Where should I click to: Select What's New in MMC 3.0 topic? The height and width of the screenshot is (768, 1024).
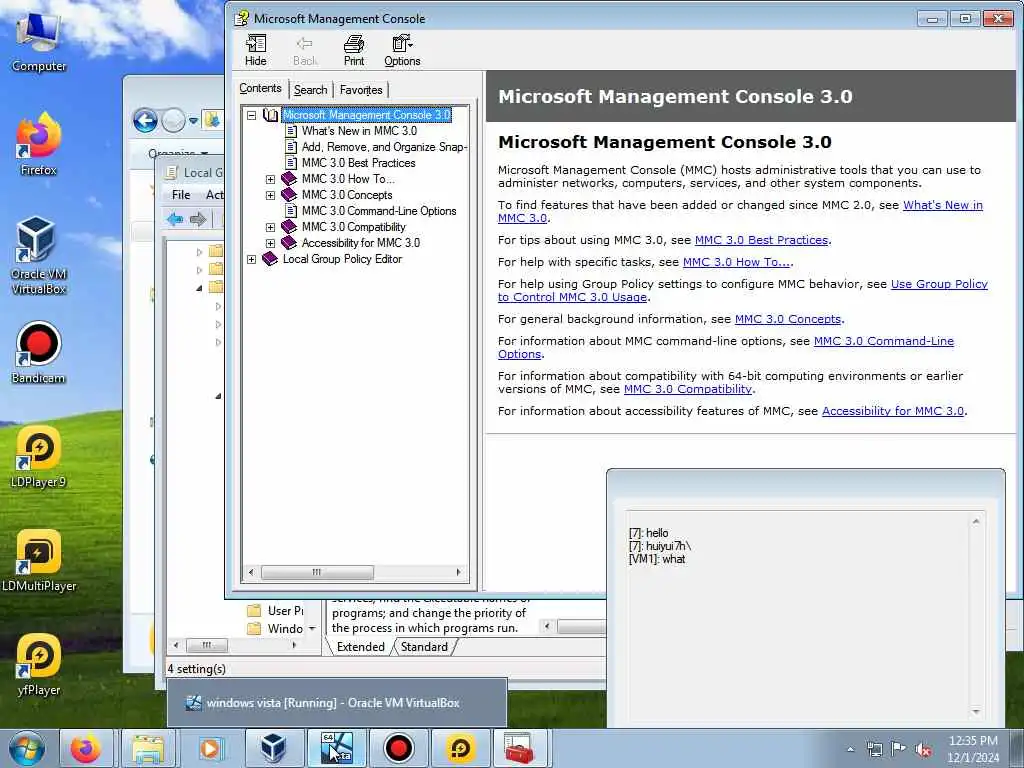359,131
